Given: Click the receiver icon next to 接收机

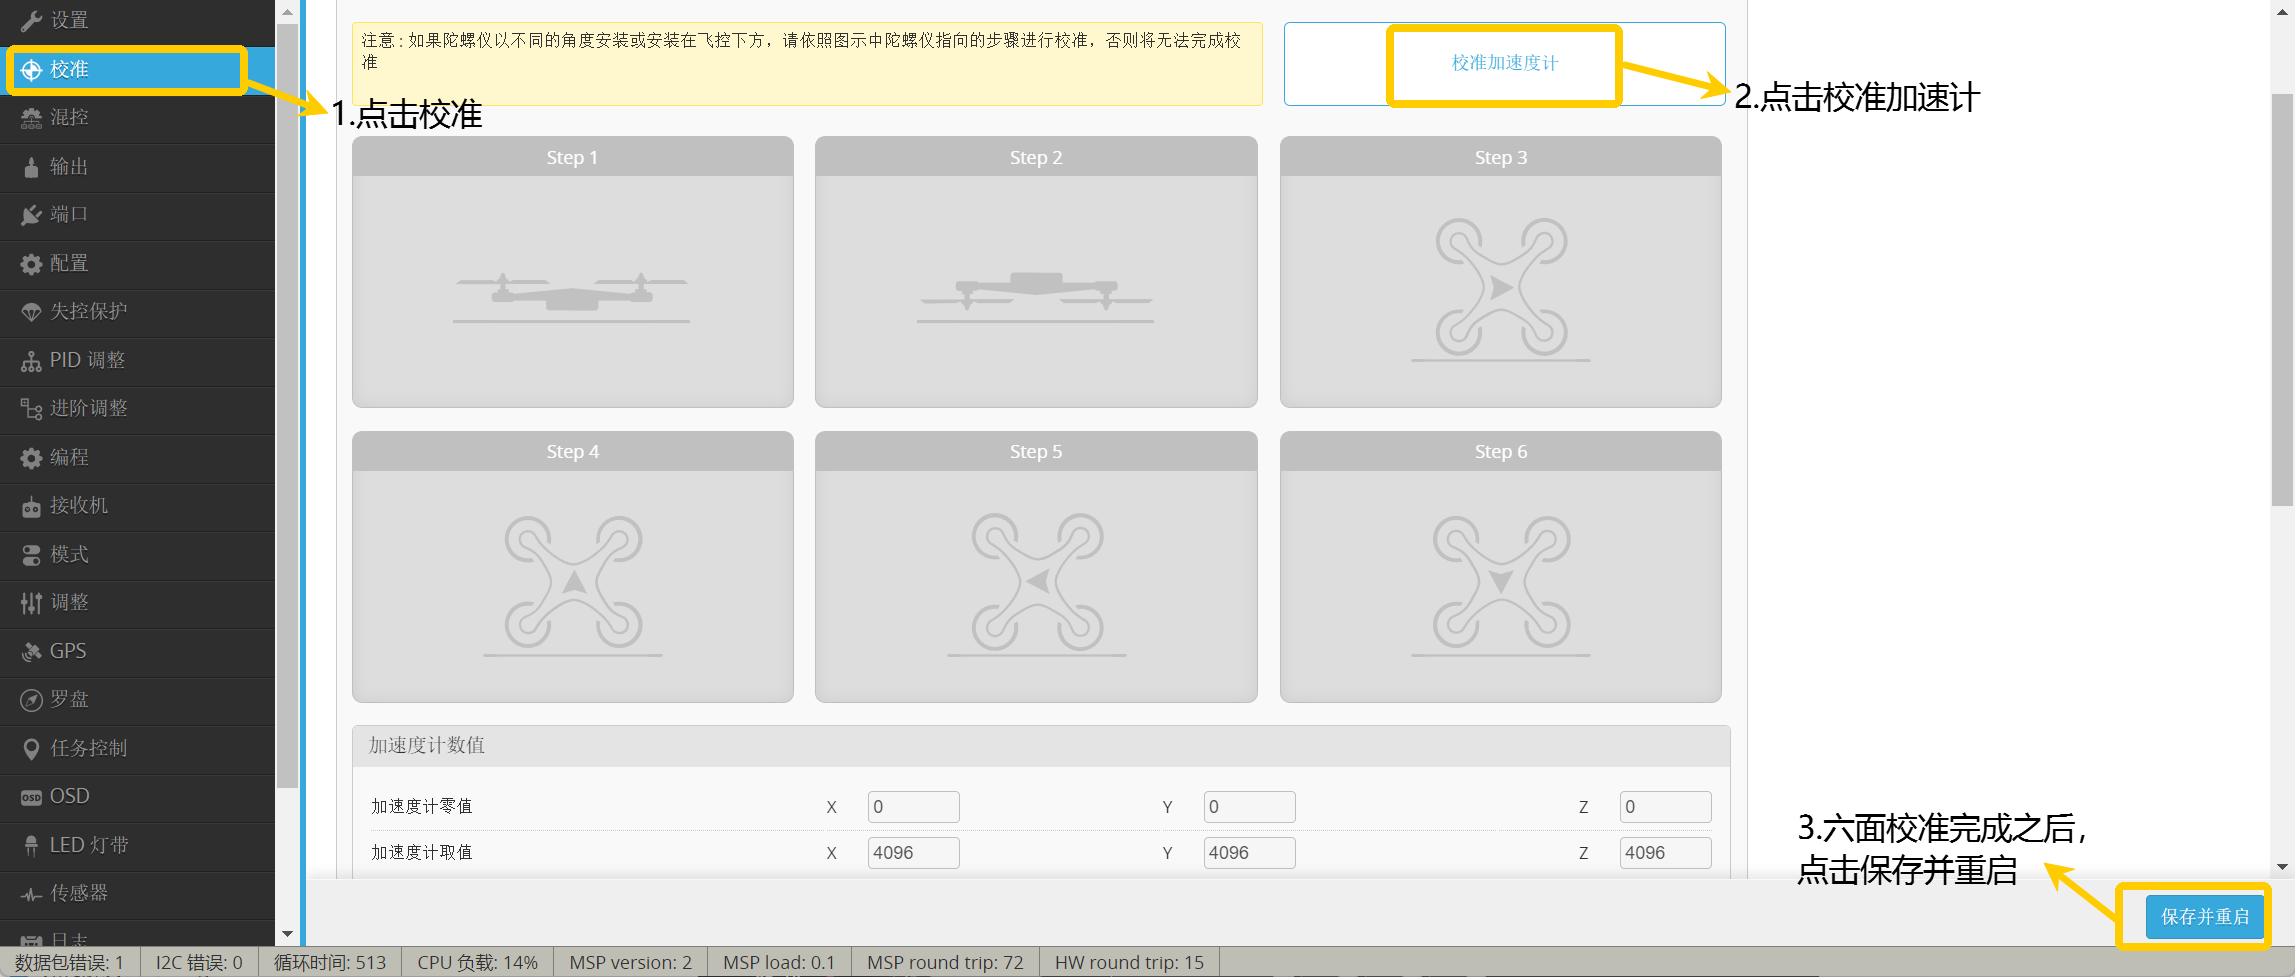Looking at the screenshot, I should tap(31, 507).
